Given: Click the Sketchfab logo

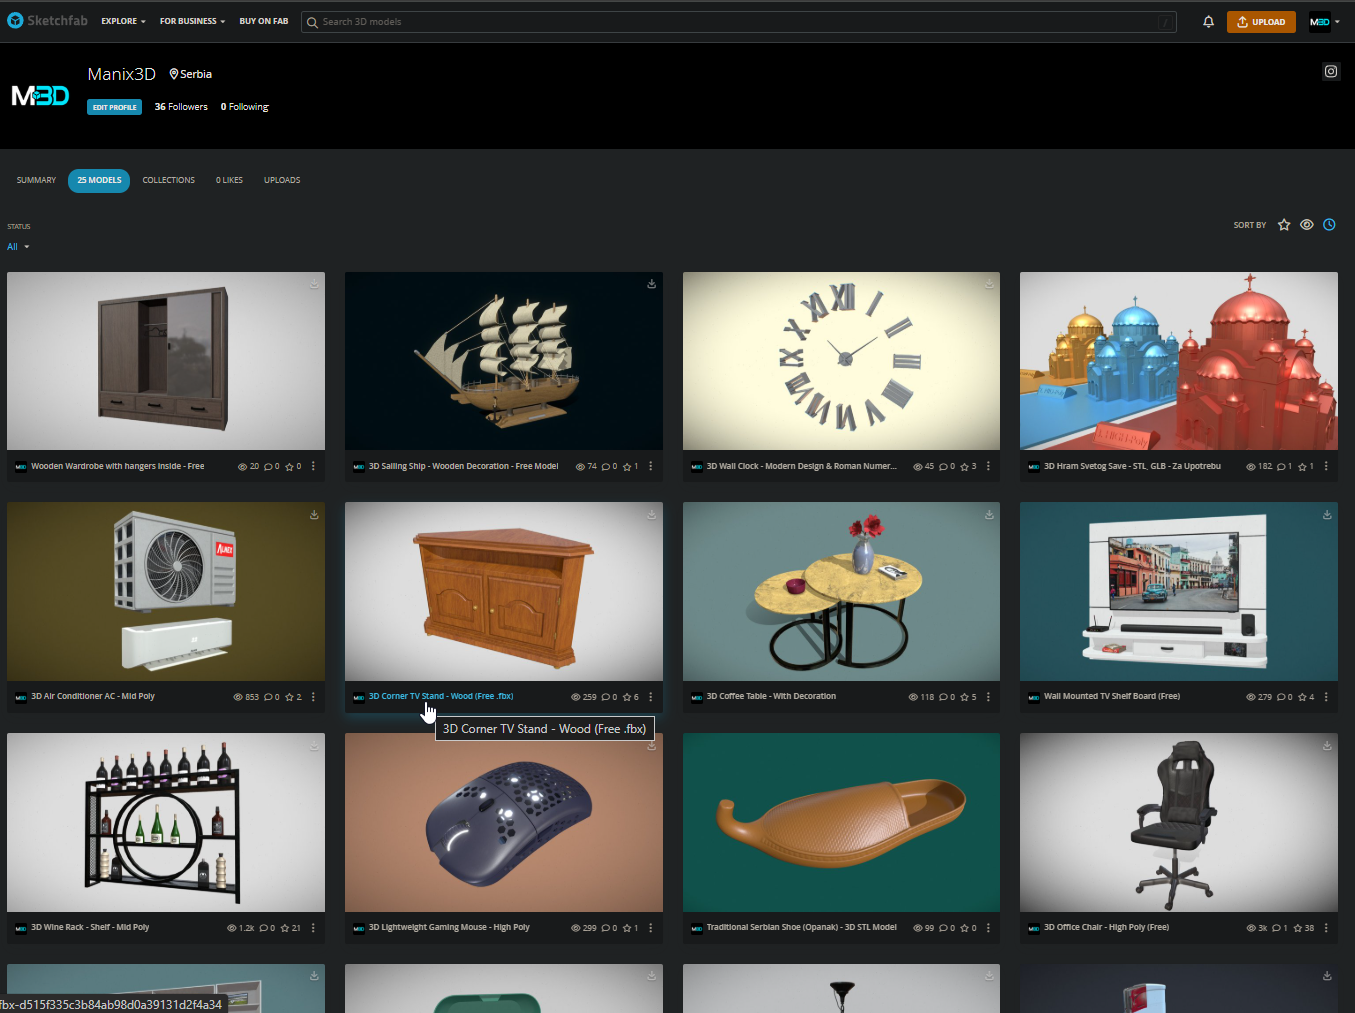Looking at the screenshot, I should coord(47,21).
